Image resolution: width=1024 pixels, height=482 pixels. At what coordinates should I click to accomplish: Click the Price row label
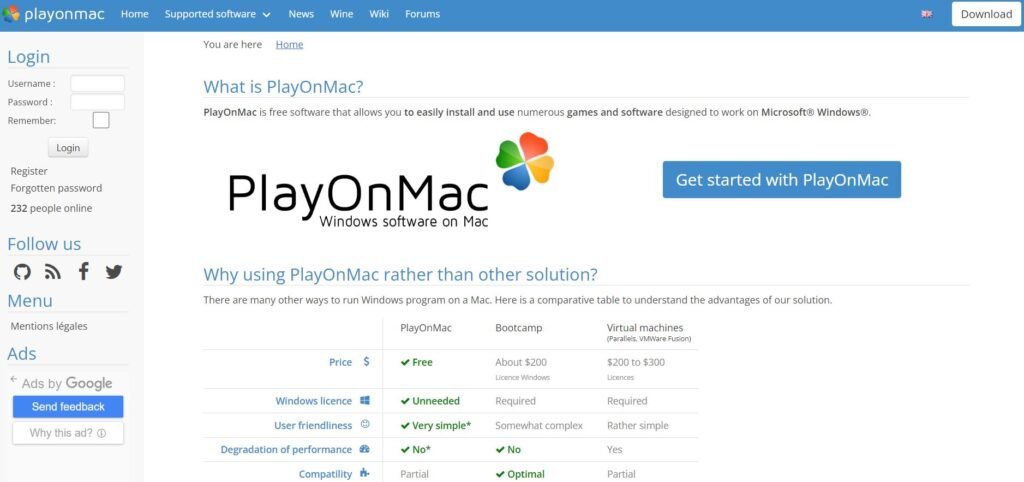coord(340,362)
